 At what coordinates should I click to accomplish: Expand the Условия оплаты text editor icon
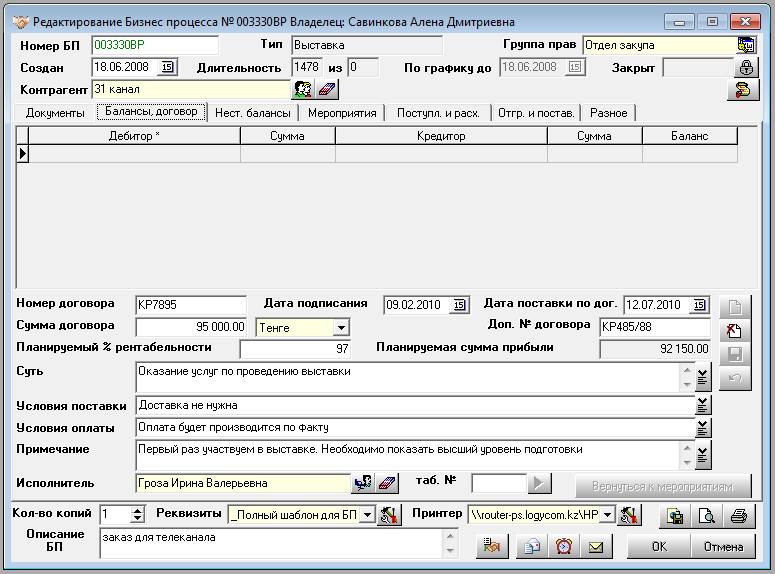coord(702,428)
